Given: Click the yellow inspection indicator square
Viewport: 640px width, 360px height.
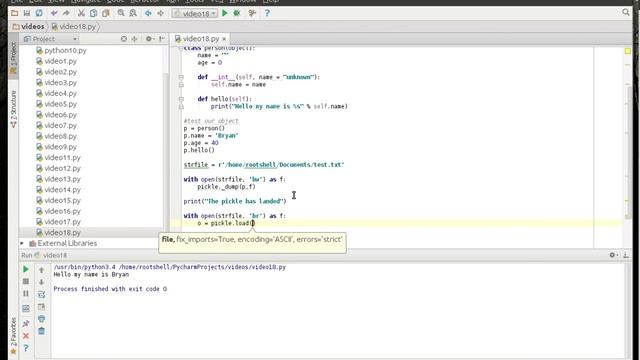Looking at the screenshot, I should tap(627, 51).
